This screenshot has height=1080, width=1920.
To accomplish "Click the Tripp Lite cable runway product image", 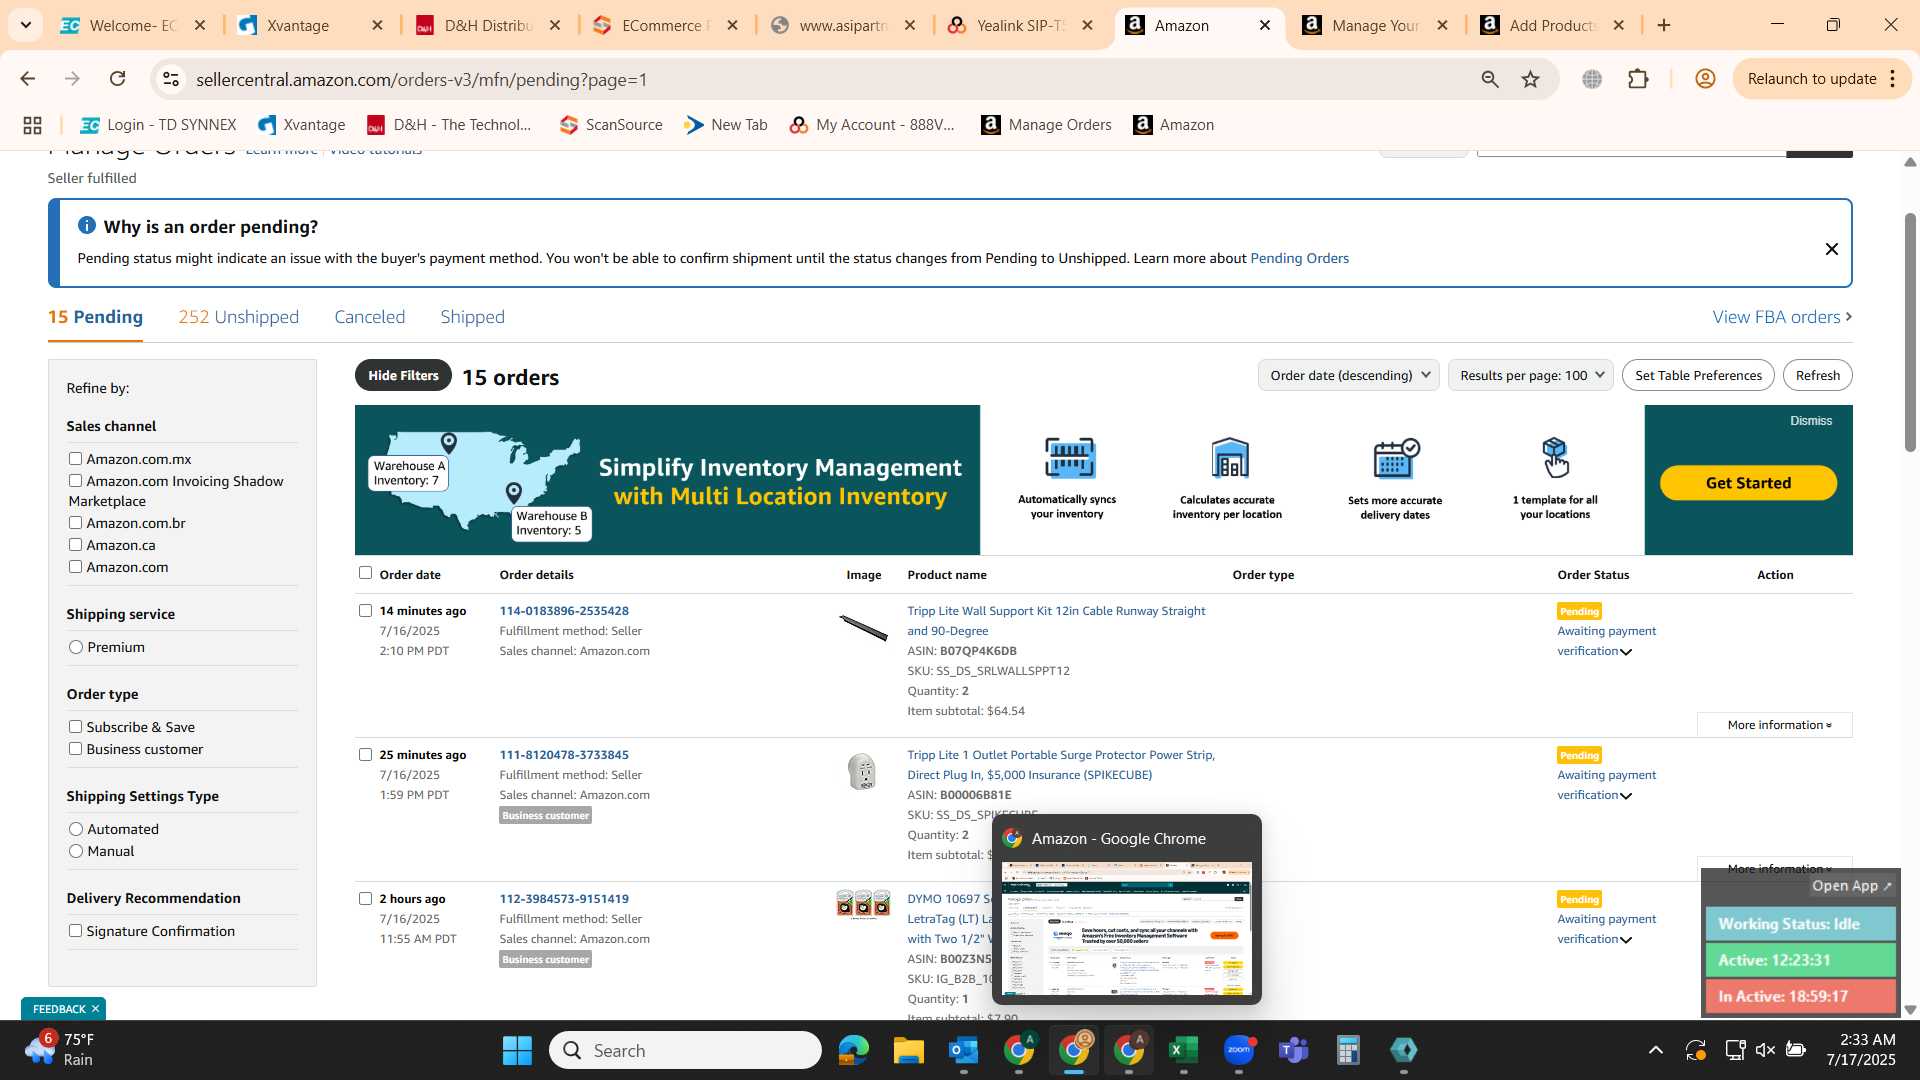I will (863, 627).
